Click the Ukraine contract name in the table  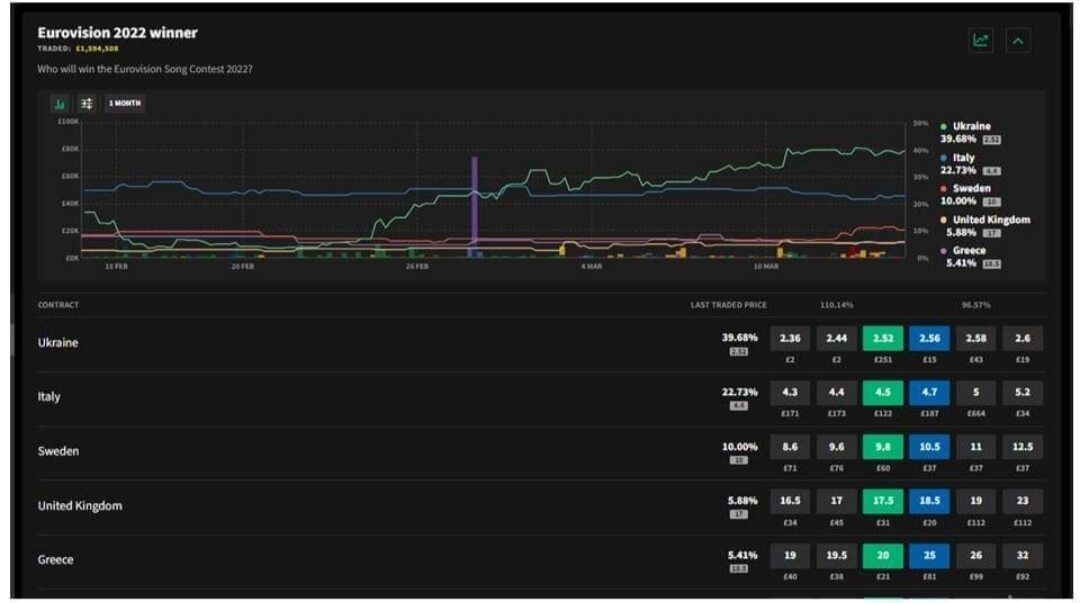[58, 343]
